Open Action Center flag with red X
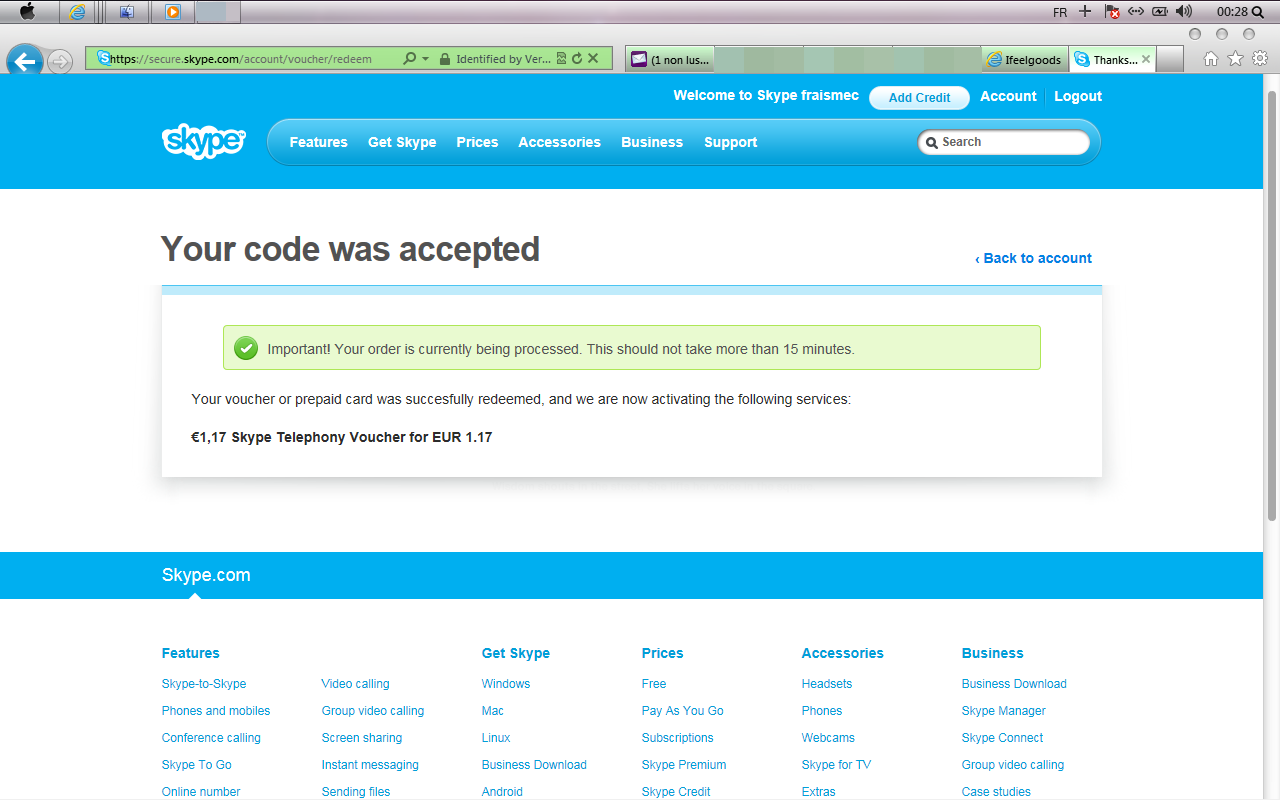This screenshot has width=1280, height=800. tap(1112, 12)
